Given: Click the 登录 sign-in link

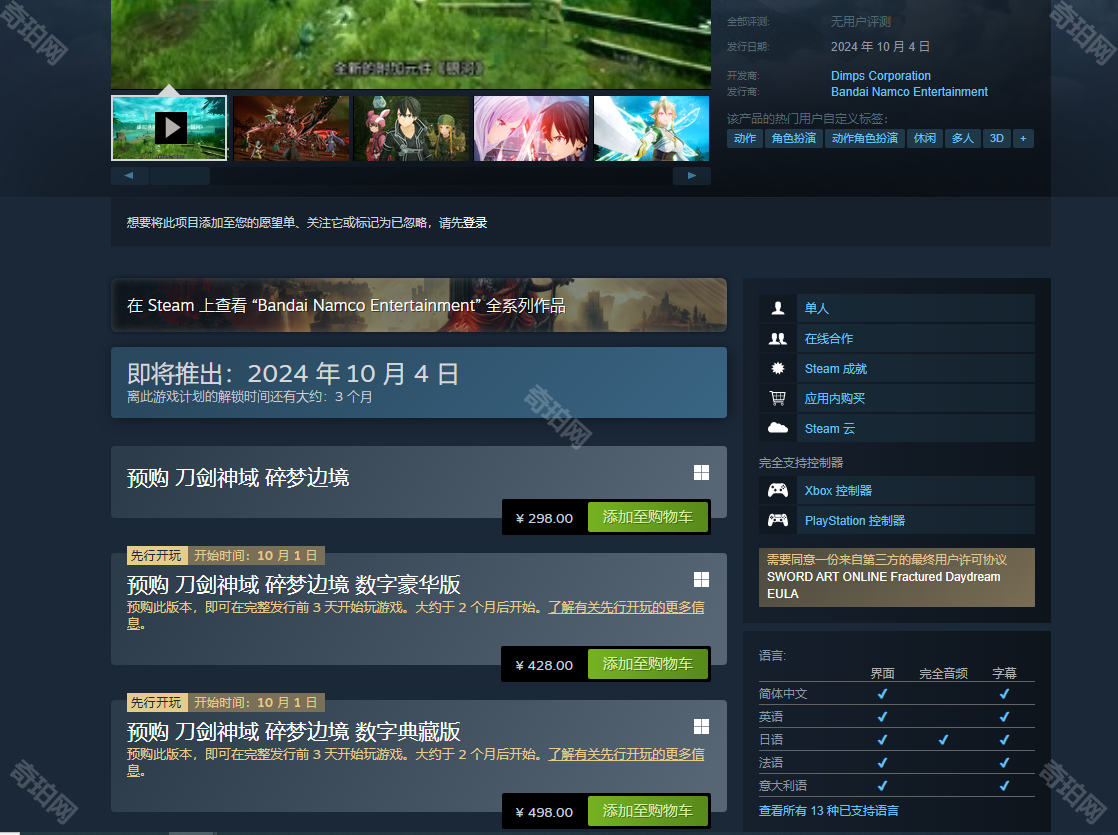Looking at the screenshot, I should coord(475,222).
